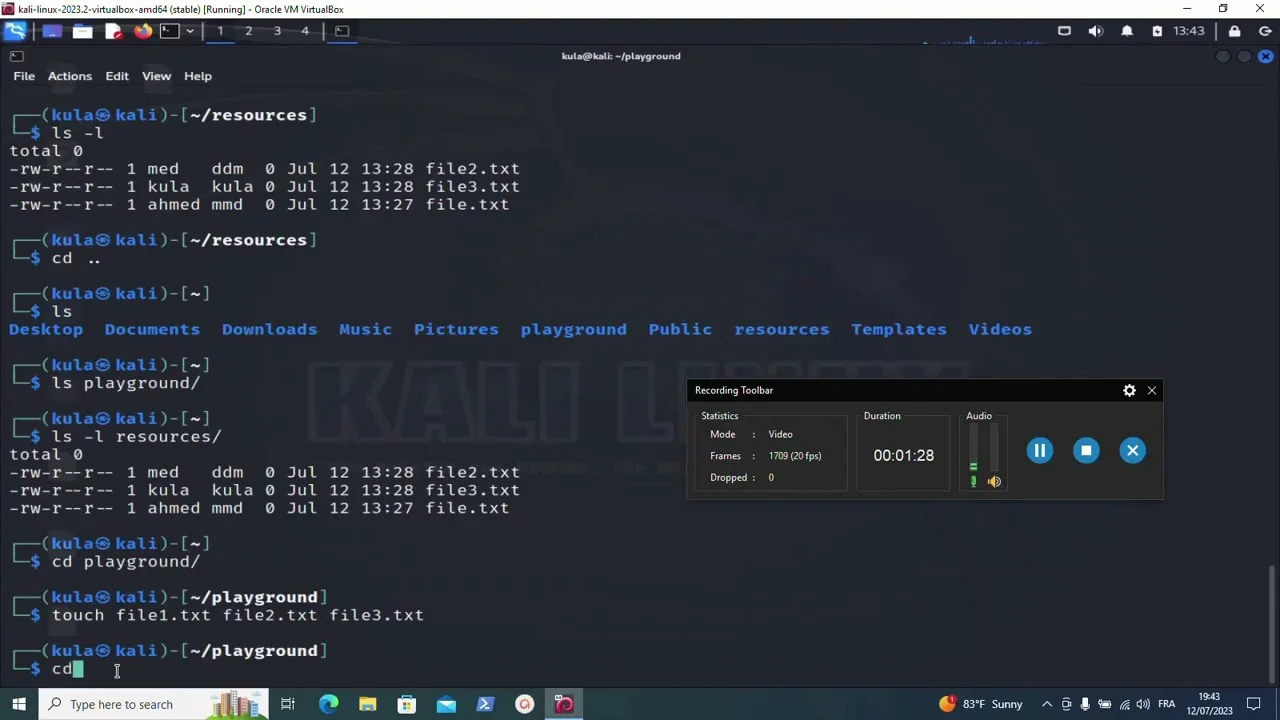Pause the recording
The height and width of the screenshot is (720, 1280).
click(x=1039, y=451)
